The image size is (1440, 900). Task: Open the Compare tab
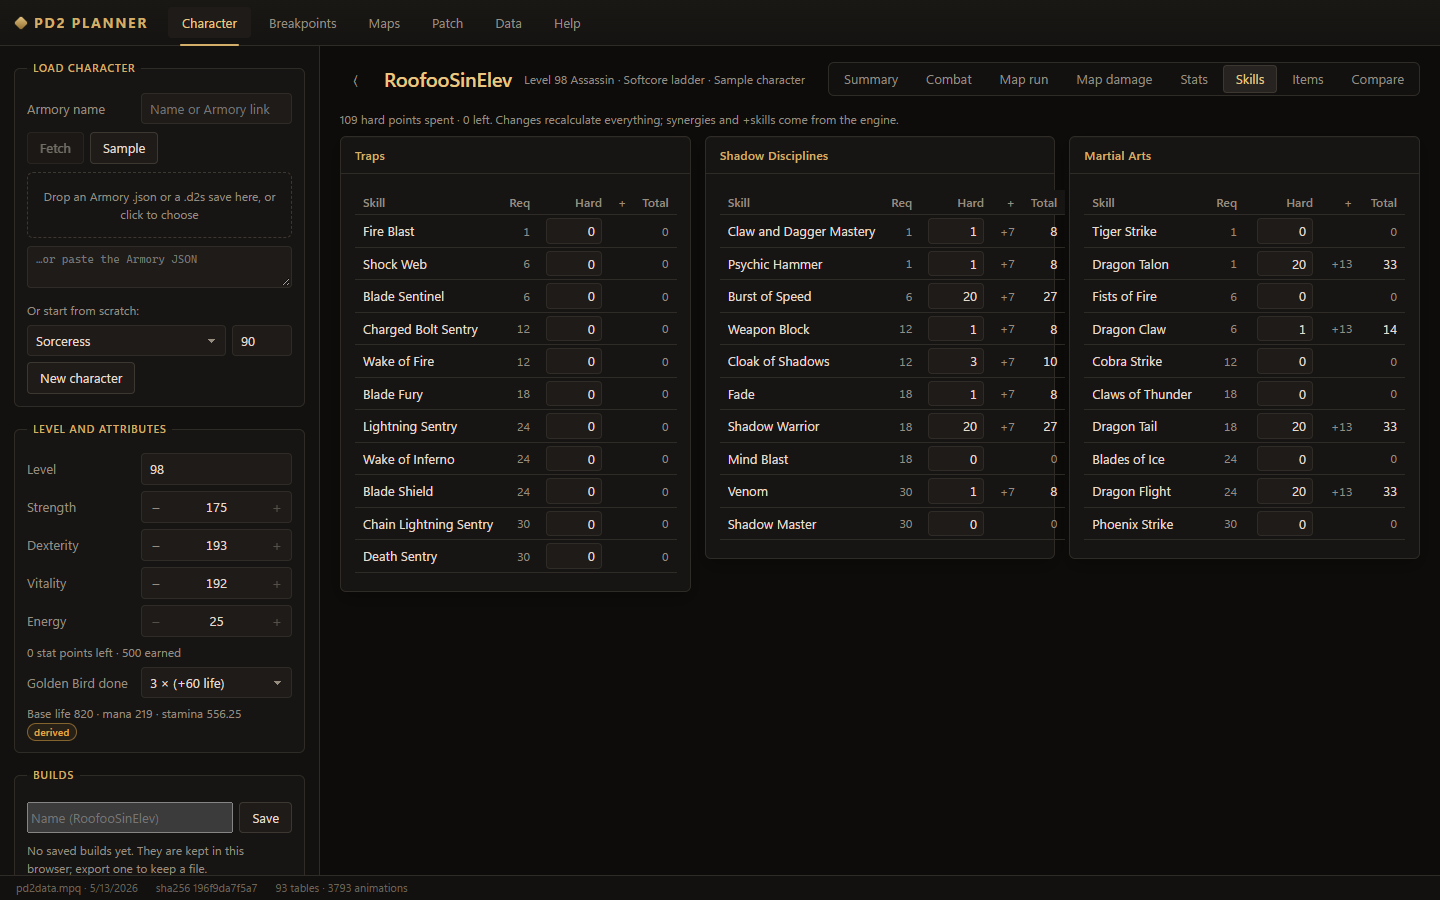pyautogui.click(x=1378, y=79)
